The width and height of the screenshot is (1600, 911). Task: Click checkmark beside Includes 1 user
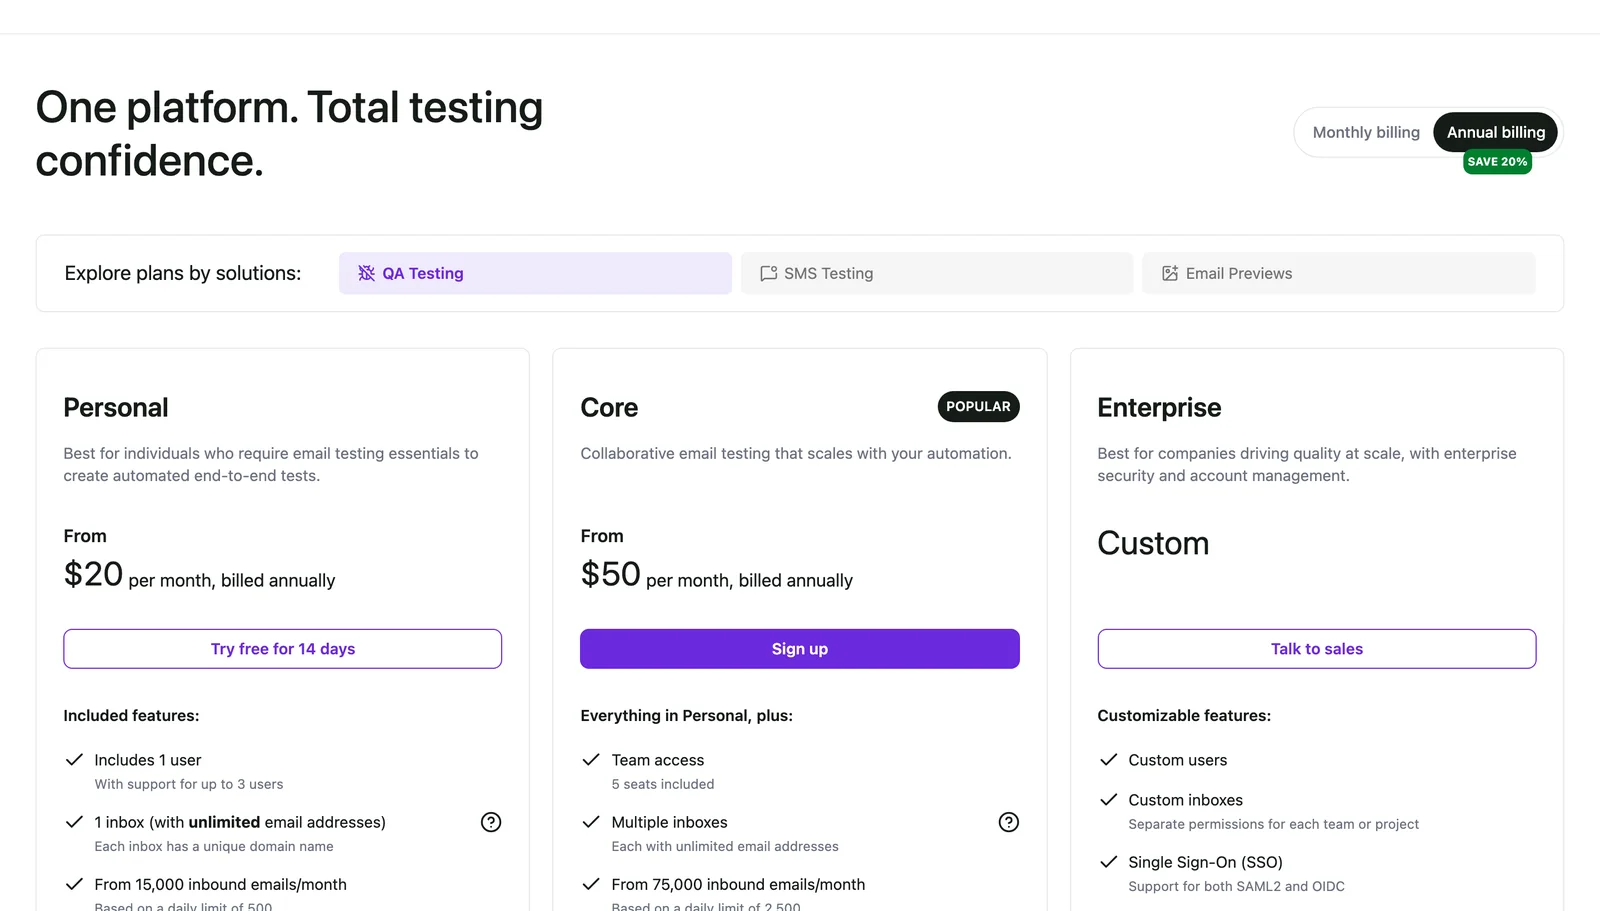tap(74, 760)
